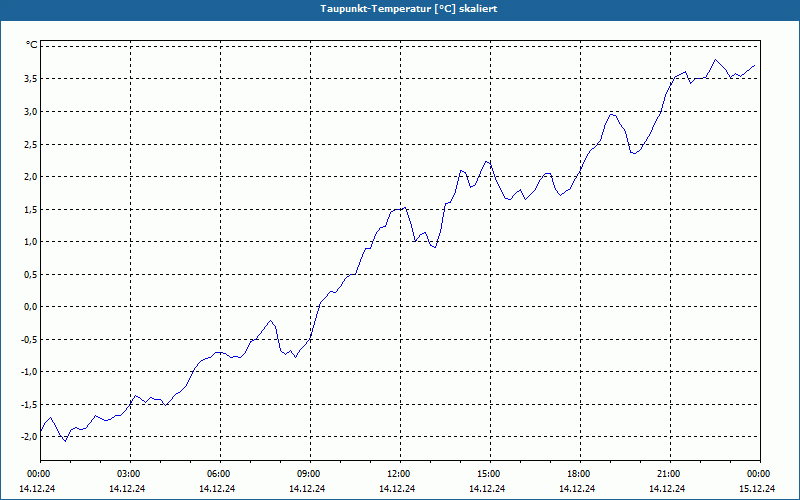This screenshot has width=800, height=500.
Task: Click the '14.12.24' date beneath 06:00
Action: 217,489
